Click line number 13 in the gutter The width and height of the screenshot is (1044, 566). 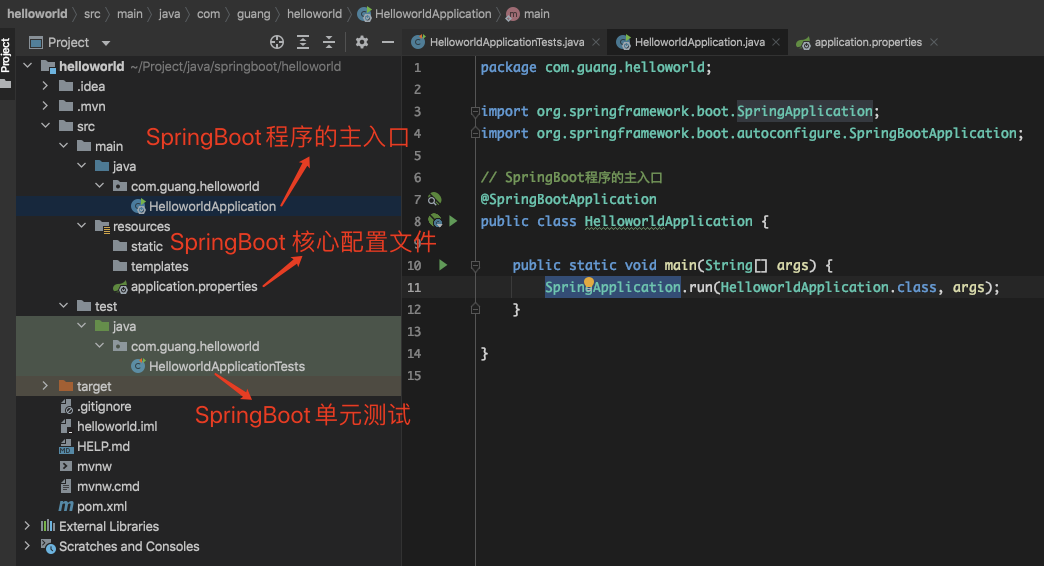tap(414, 331)
